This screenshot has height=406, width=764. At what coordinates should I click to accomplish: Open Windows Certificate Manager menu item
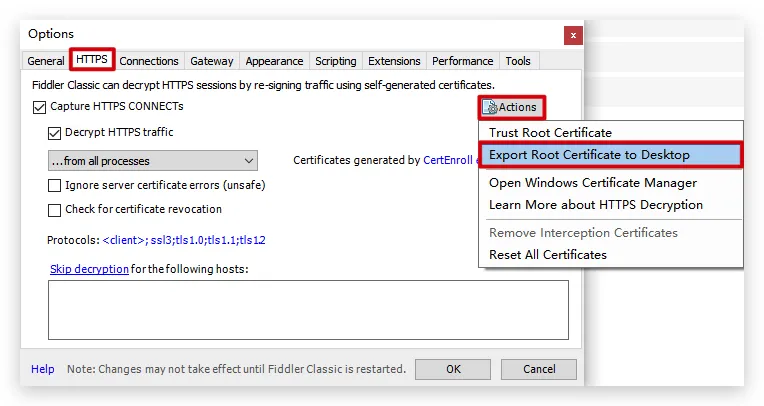tap(611, 183)
